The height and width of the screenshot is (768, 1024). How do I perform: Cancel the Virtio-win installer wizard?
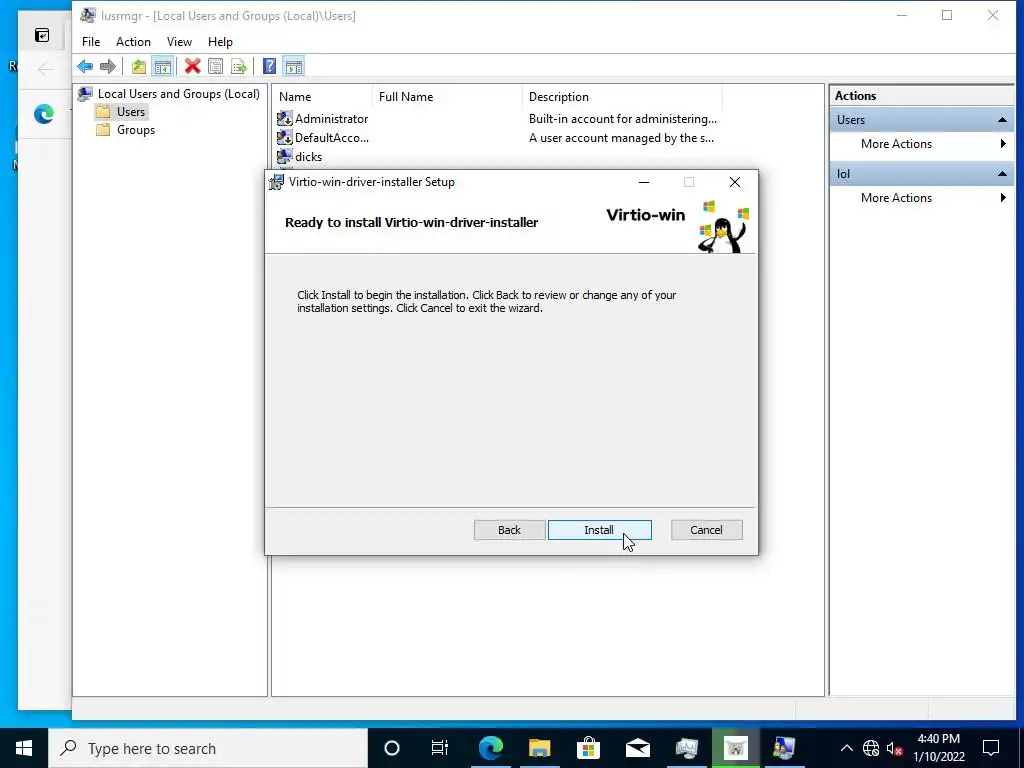click(707, 530)
